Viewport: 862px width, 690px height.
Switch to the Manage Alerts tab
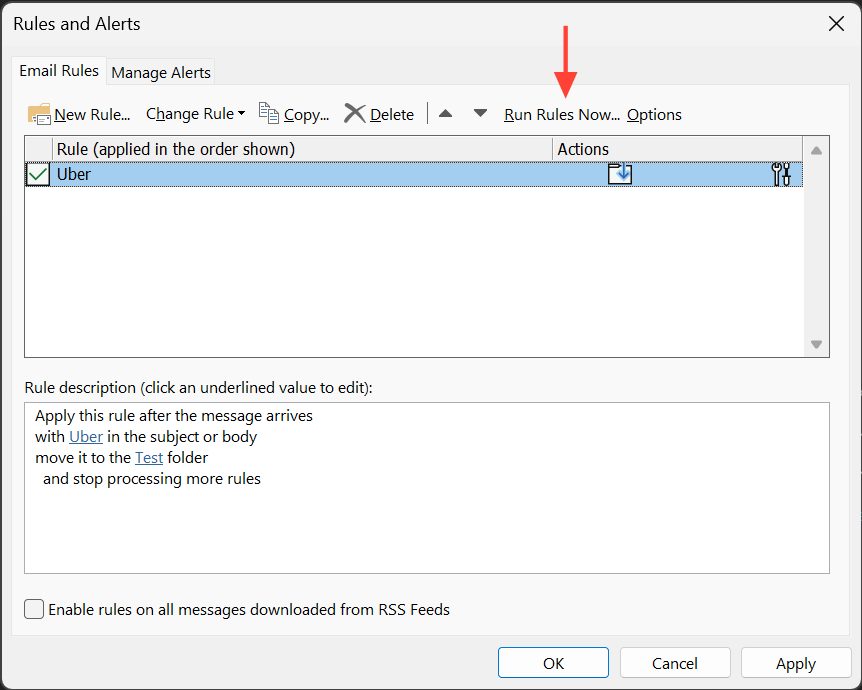click(x=161, y=72)
